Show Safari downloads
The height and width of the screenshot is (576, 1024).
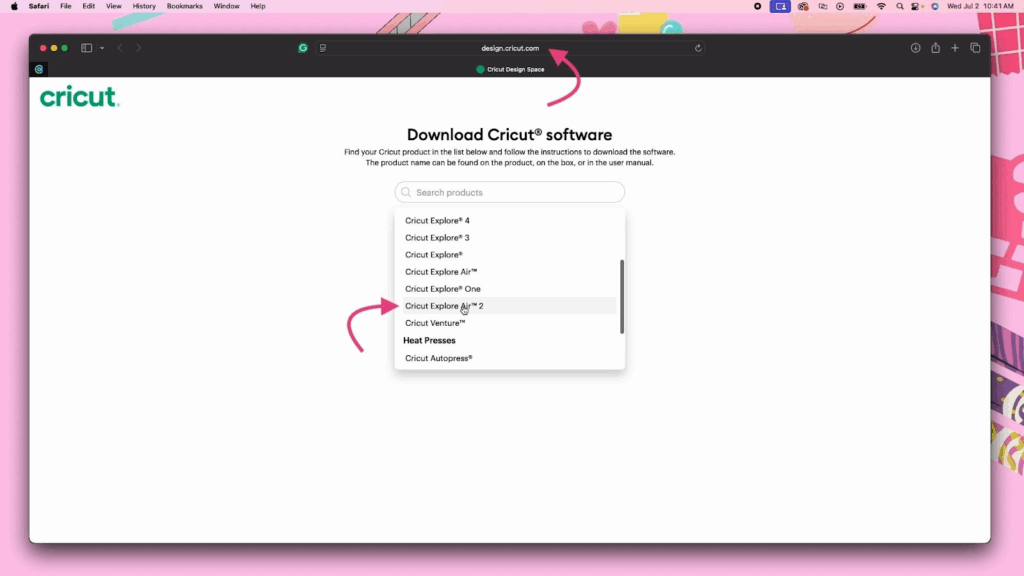pyautogui.click(x=916, y=48)
